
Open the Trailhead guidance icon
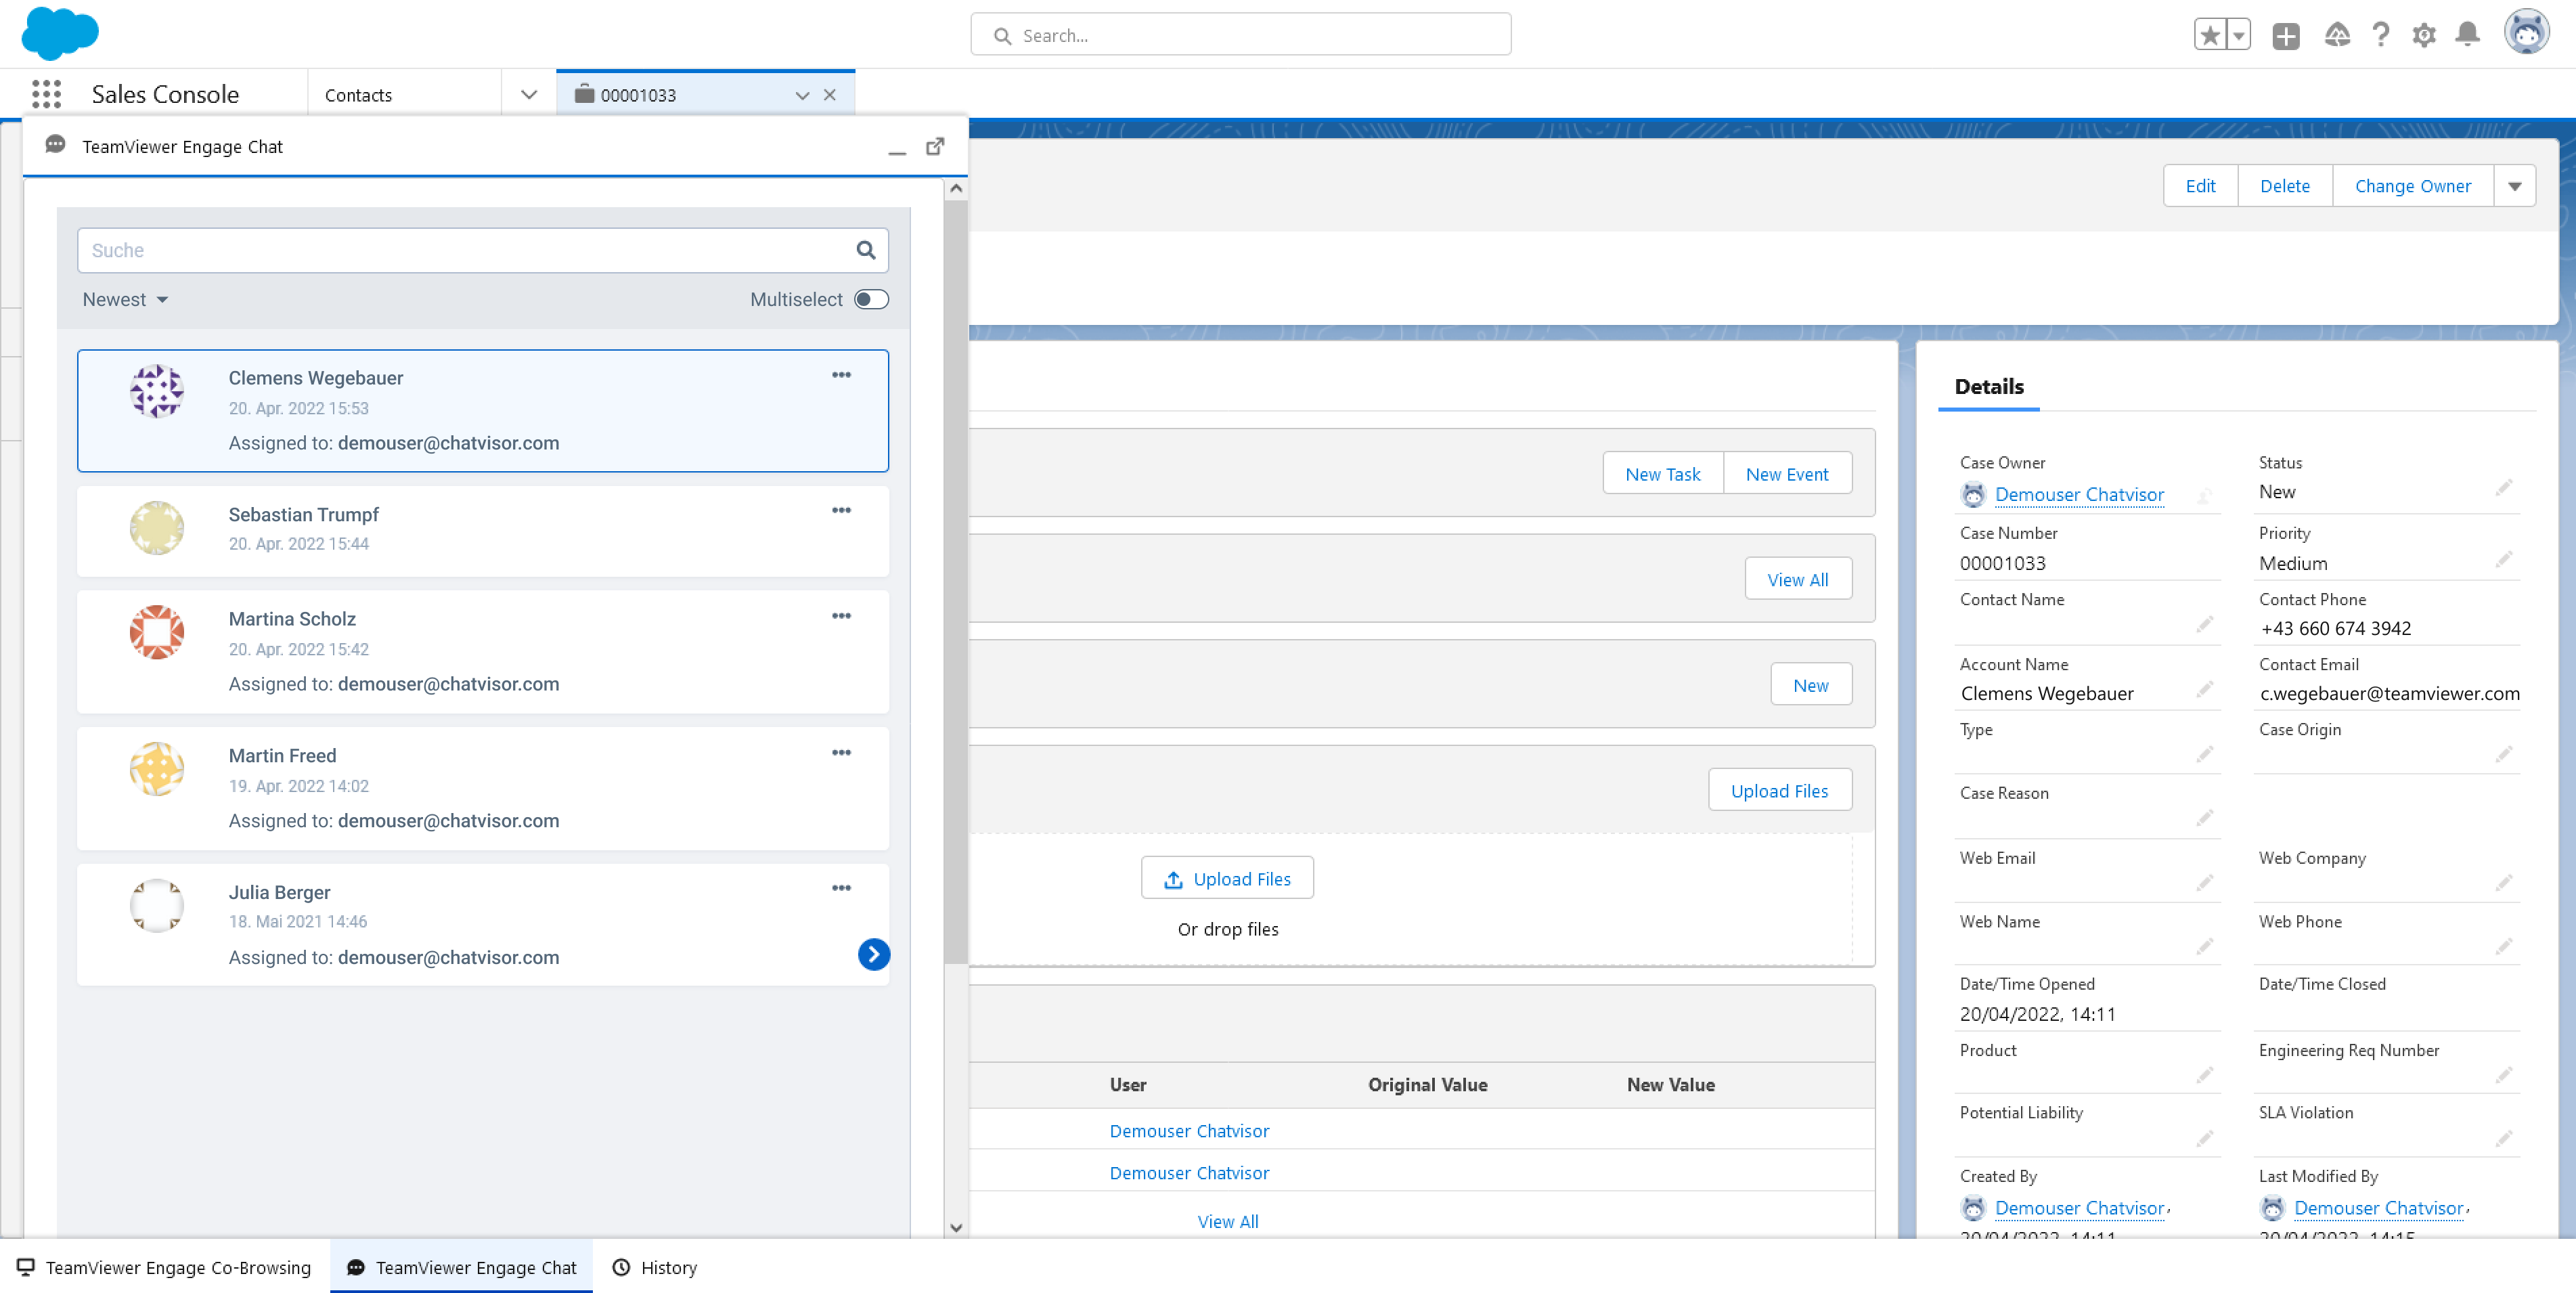[2337, 35]
